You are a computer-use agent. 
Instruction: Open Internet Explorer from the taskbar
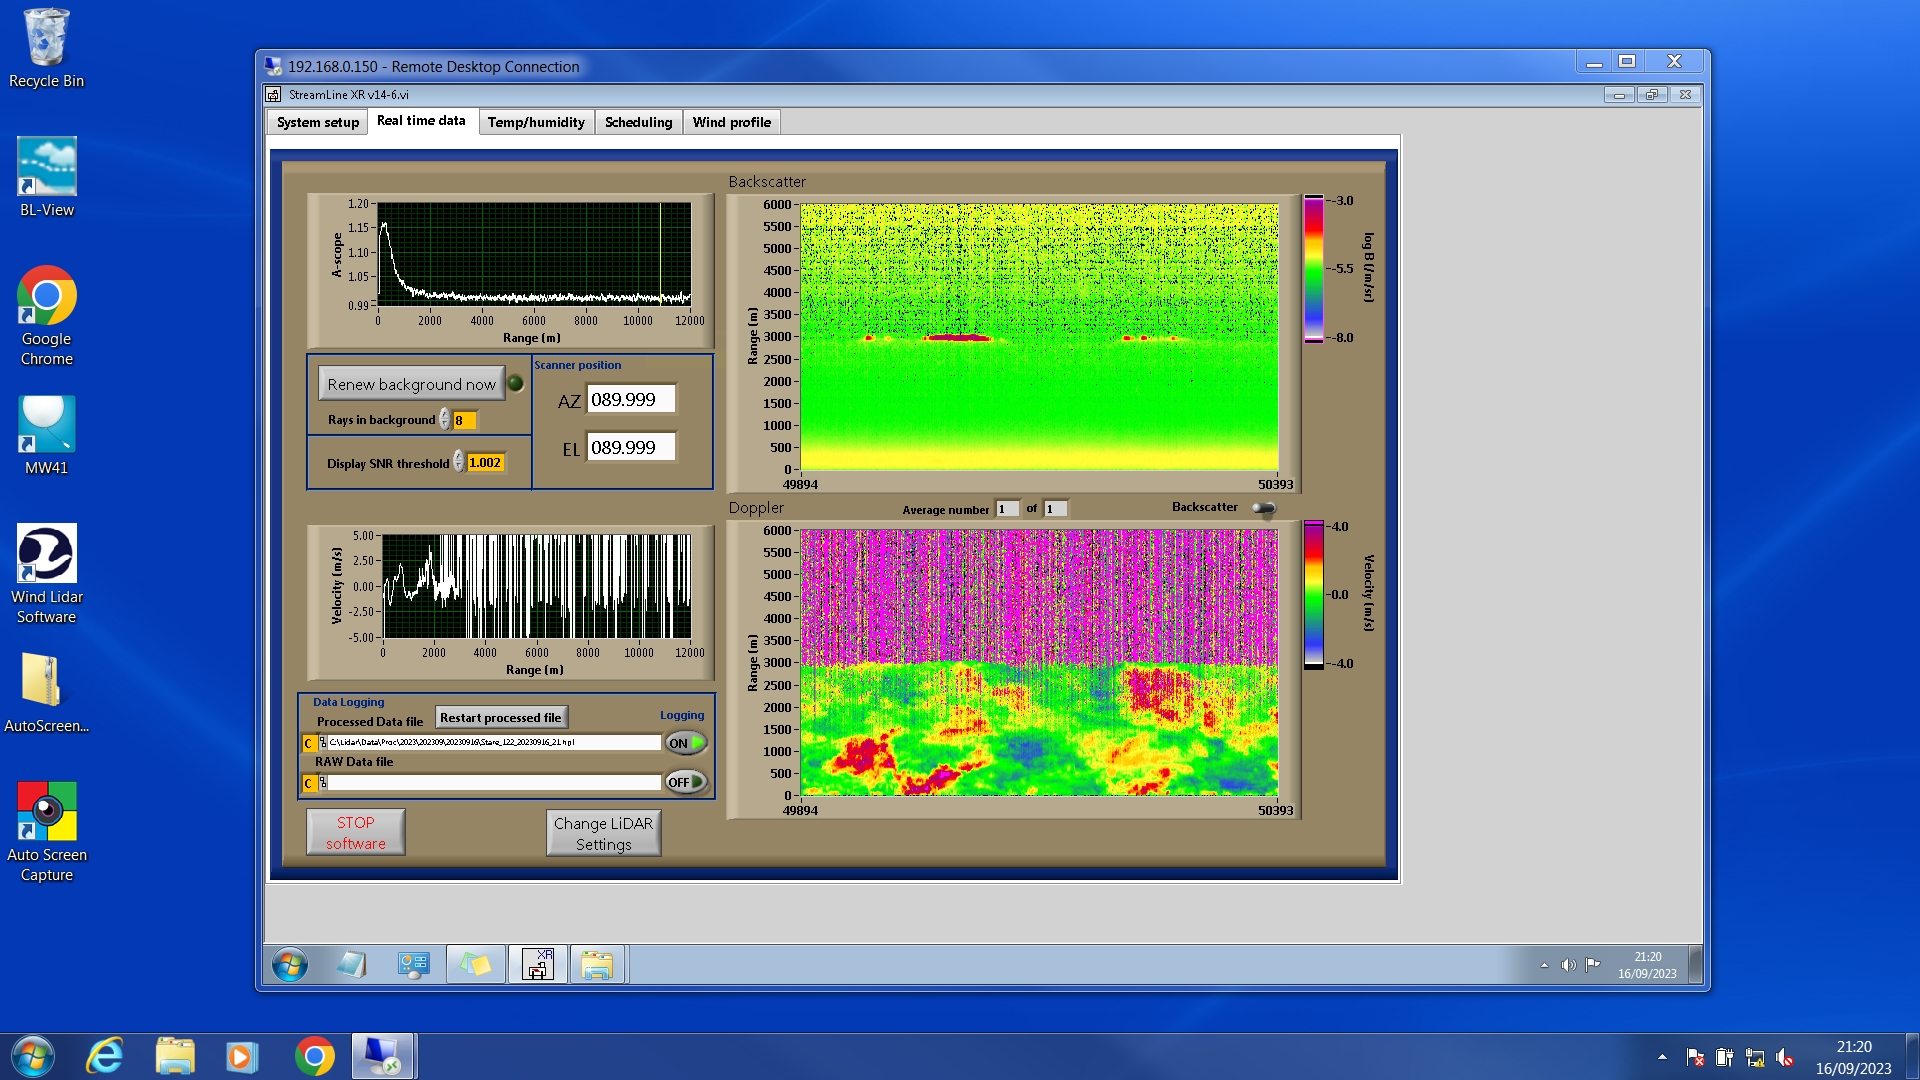(105, 1056)
